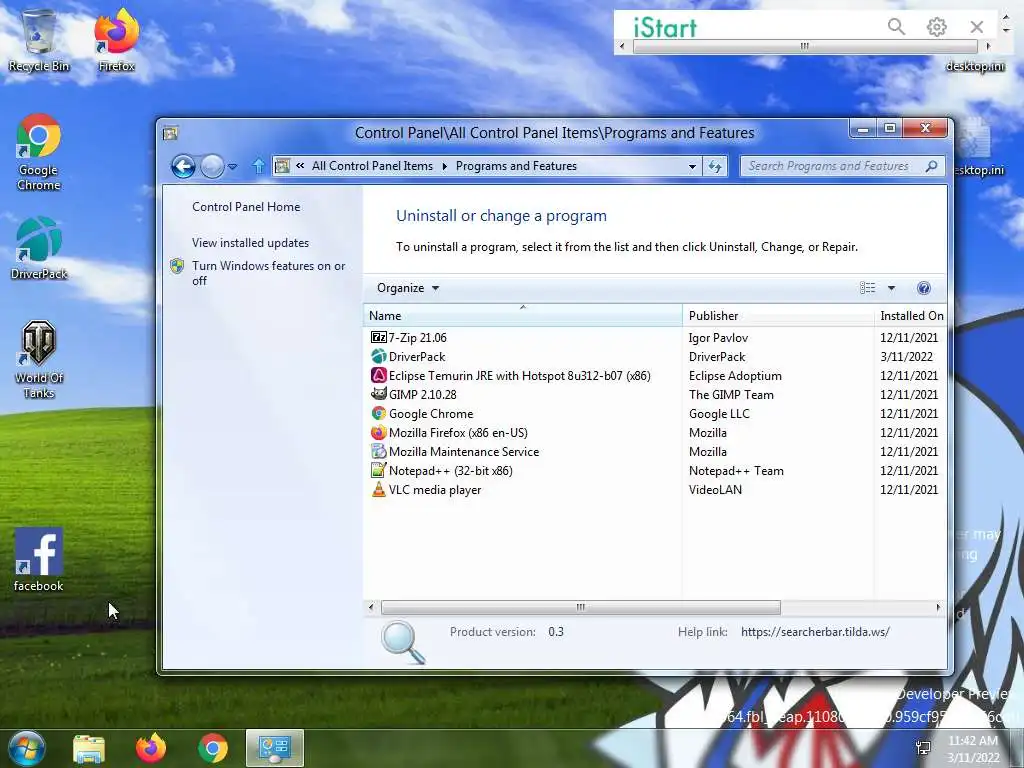
Task: Click the network icon in system tray
Action: (923, 748)
